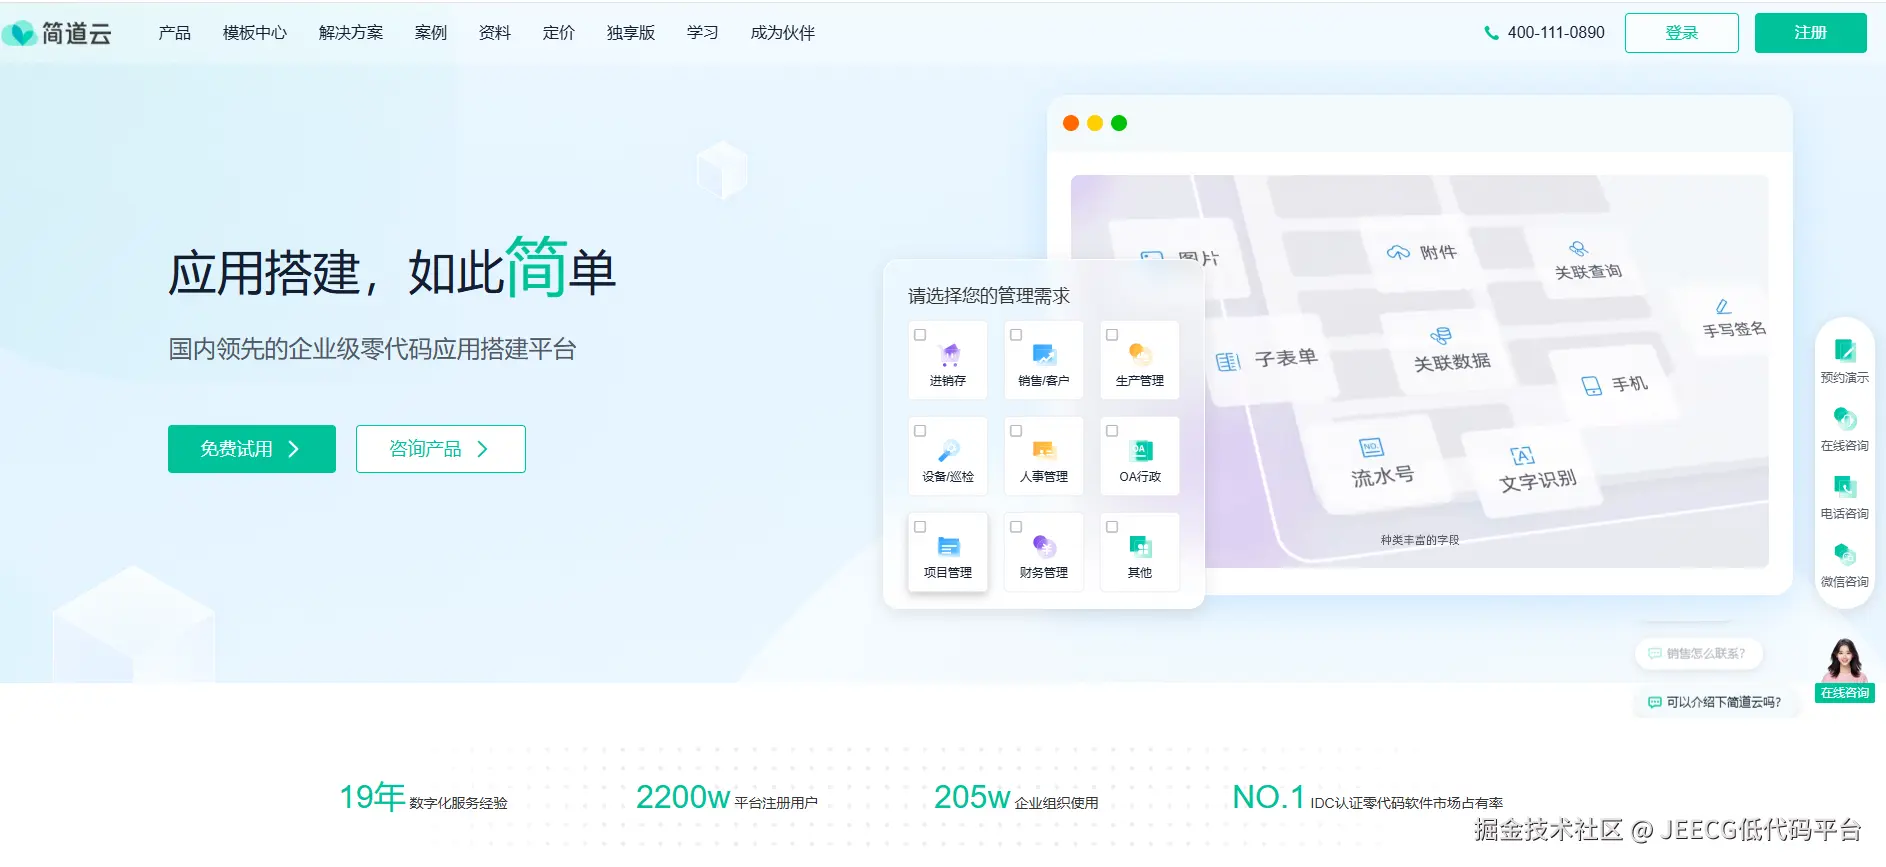
Task: Click the yellow dot in the mock window
Action: click(x=1095, y=123)
